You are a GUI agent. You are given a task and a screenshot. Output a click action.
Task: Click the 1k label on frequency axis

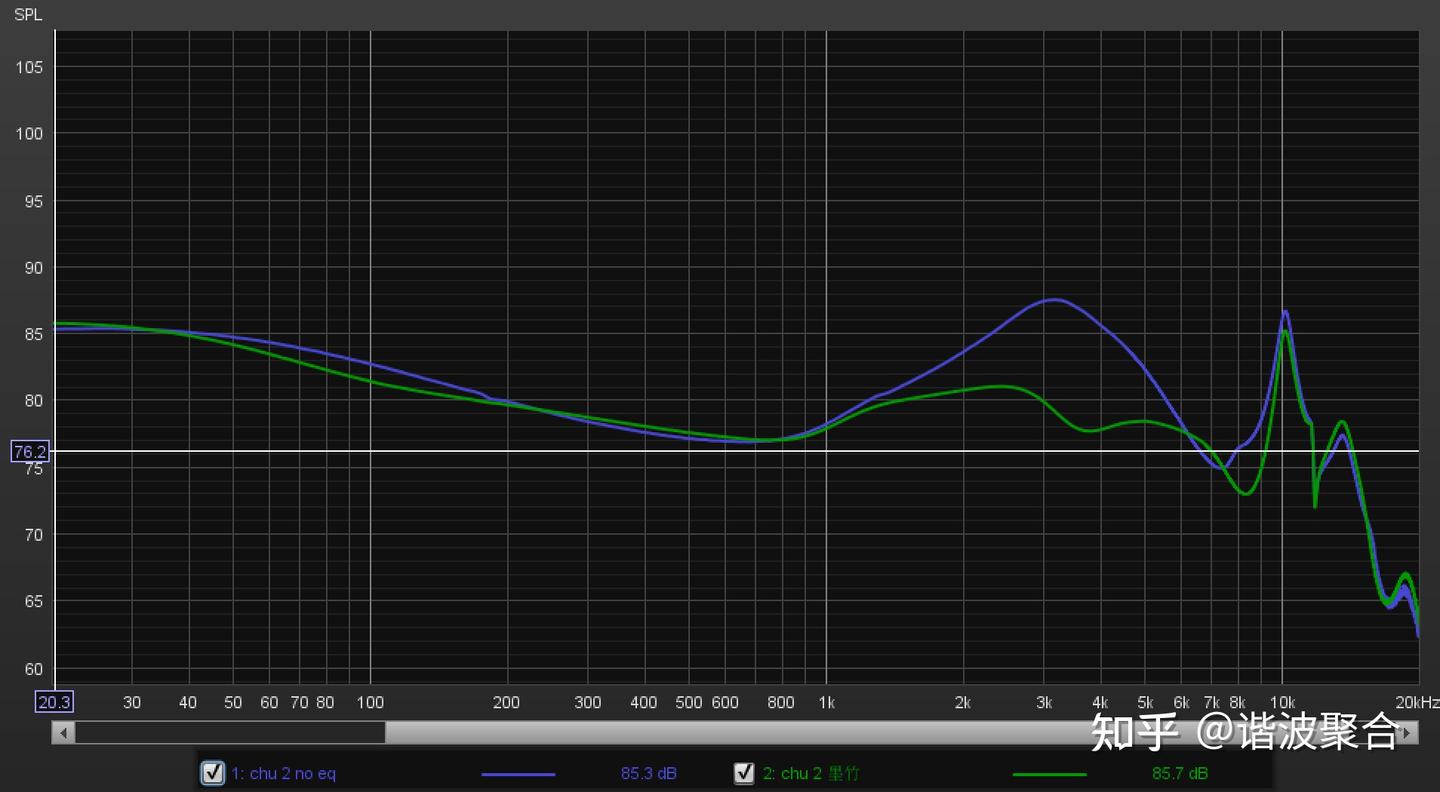click(x=826, y=703)
